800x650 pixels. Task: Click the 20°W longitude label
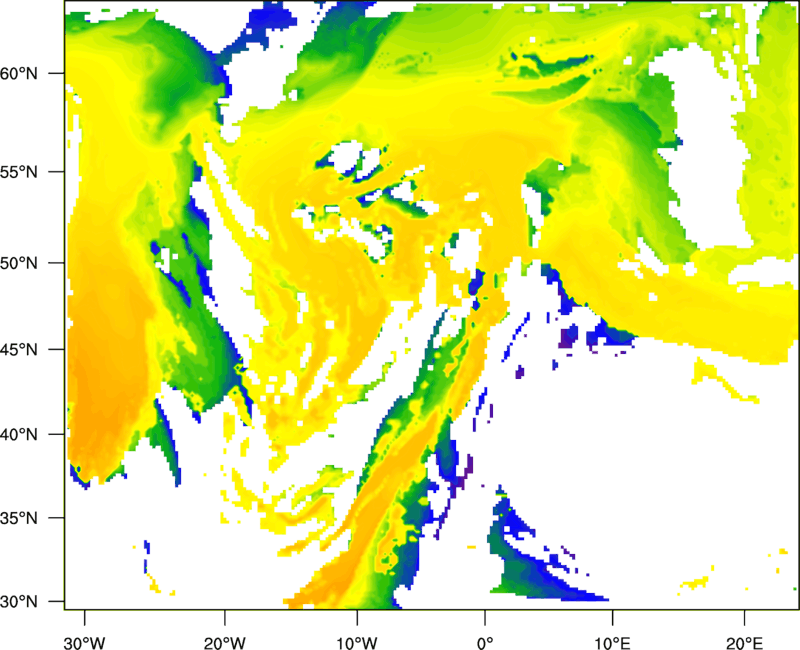(x=224, y=643)
